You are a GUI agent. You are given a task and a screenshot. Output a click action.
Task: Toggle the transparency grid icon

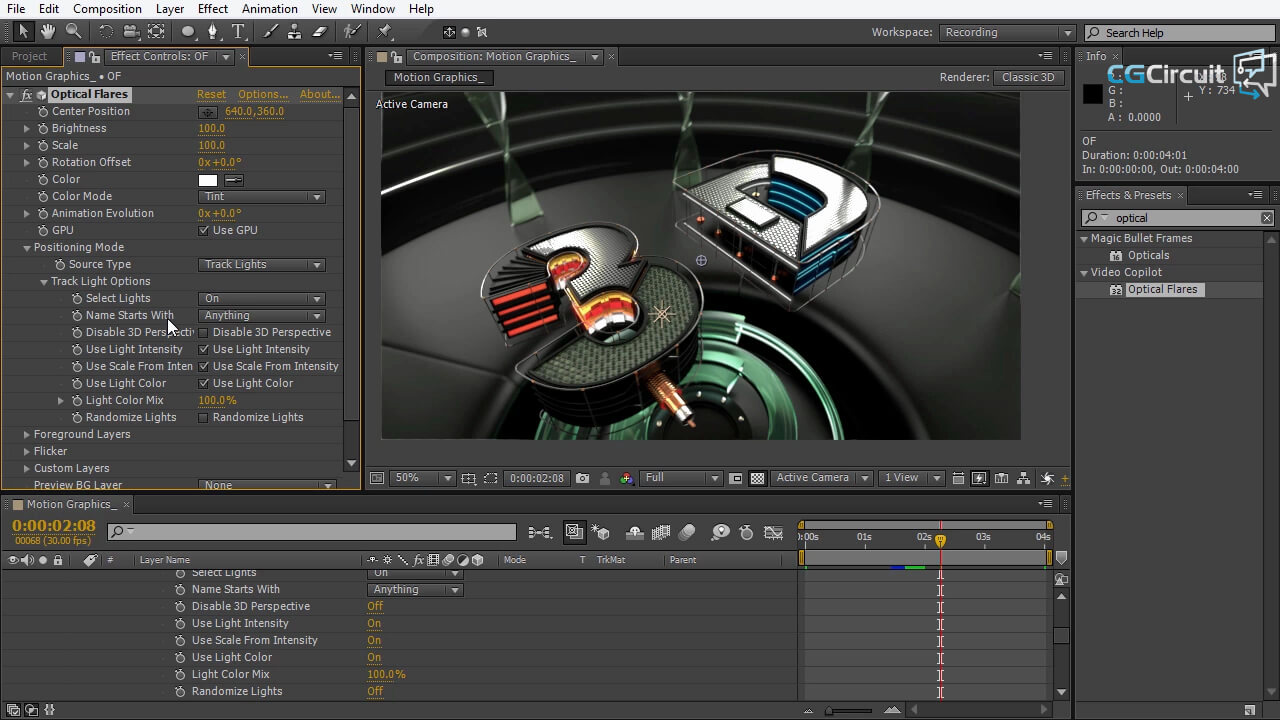(x=758, y=478)
